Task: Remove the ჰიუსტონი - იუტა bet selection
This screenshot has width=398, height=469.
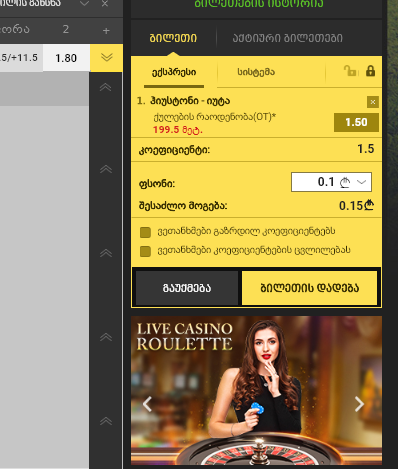Action: 373,102
